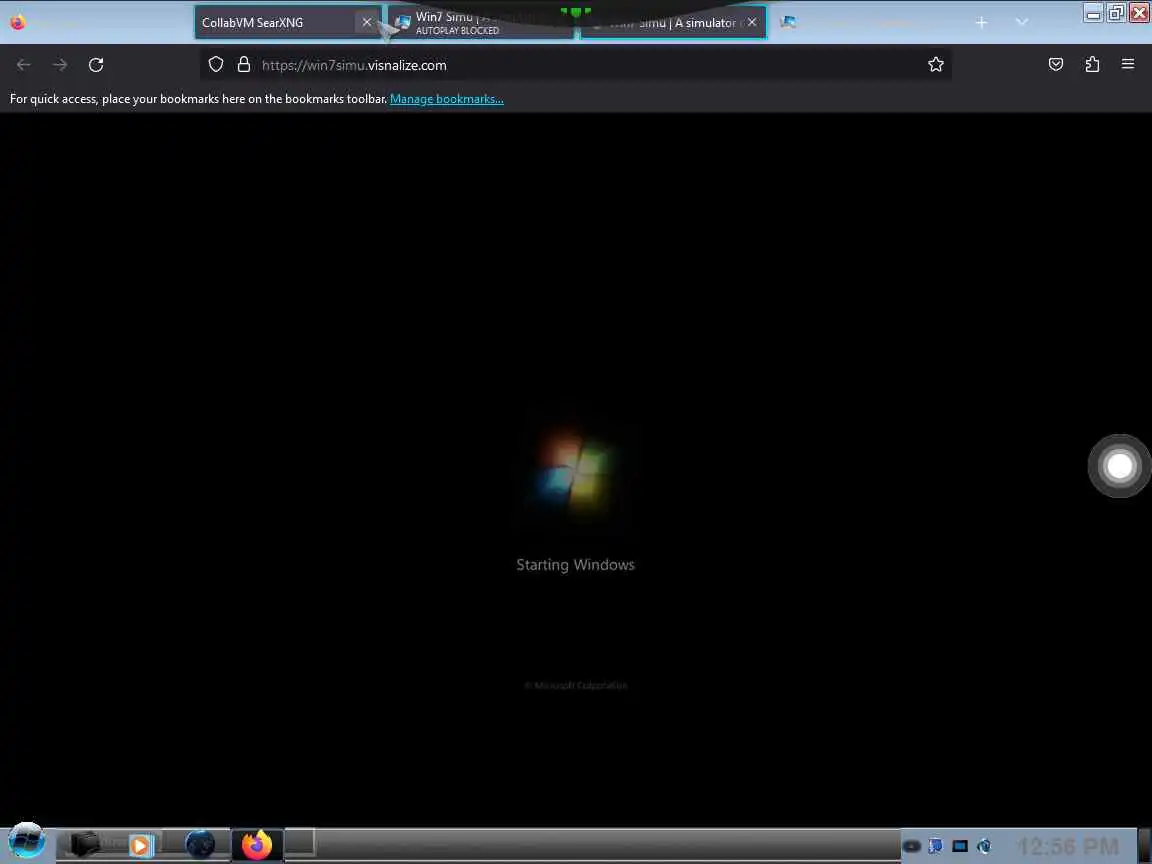Reload the current page
This screenshot has height=864, width=1152.
click(96, 65)
